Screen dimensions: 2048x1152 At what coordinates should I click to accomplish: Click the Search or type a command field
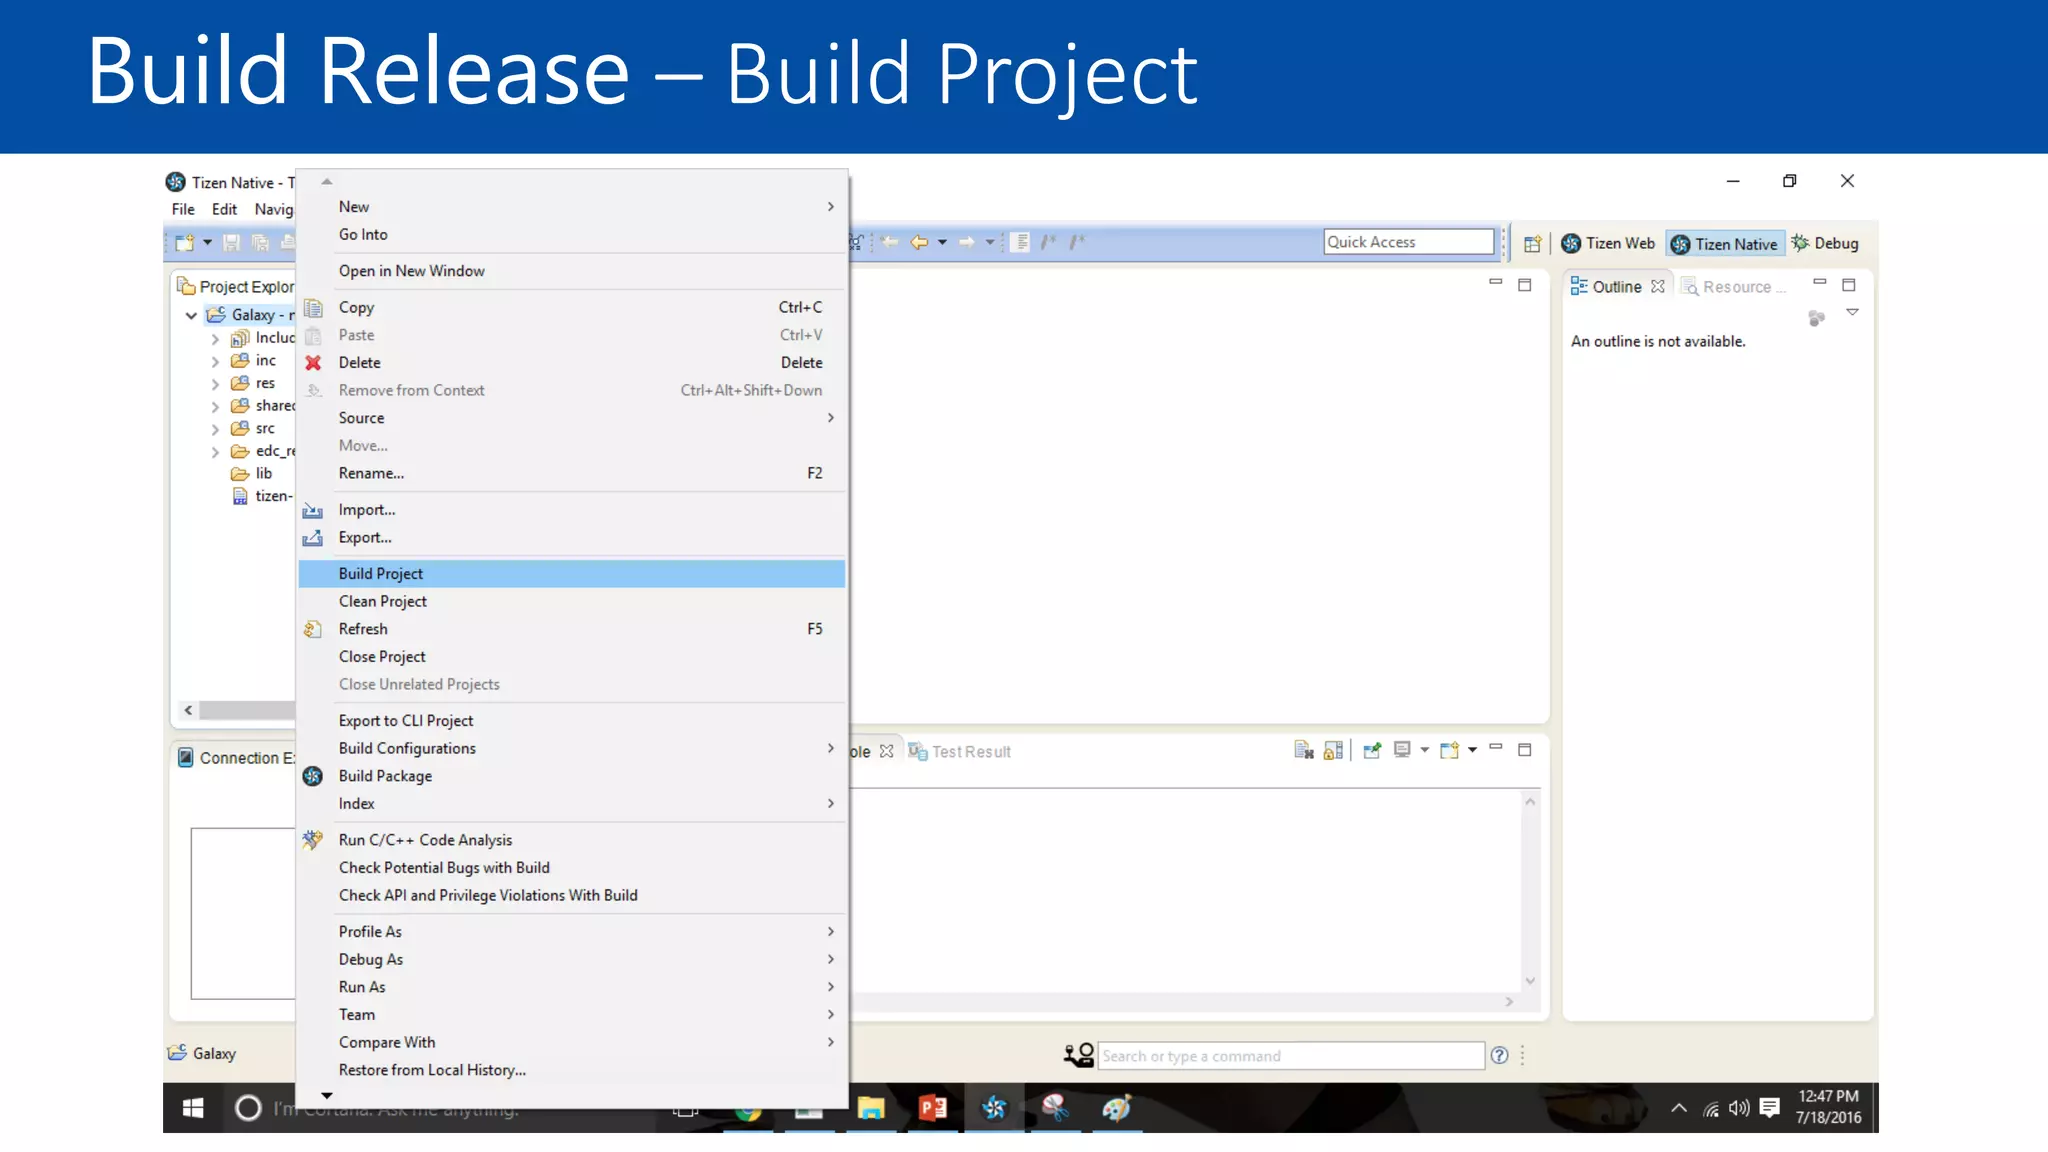1291,1056
